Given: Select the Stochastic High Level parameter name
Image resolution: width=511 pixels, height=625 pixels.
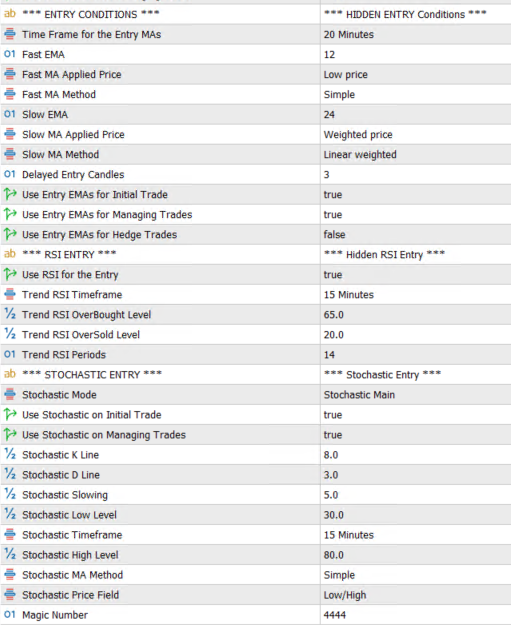Looking at the screenshot, I should click(x=70, y=555).
